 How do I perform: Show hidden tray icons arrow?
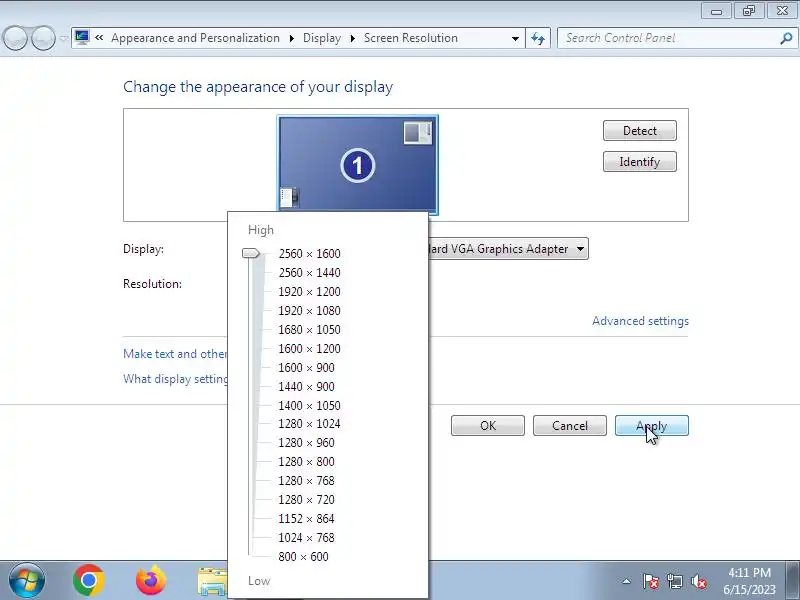[x=627, y=581]
